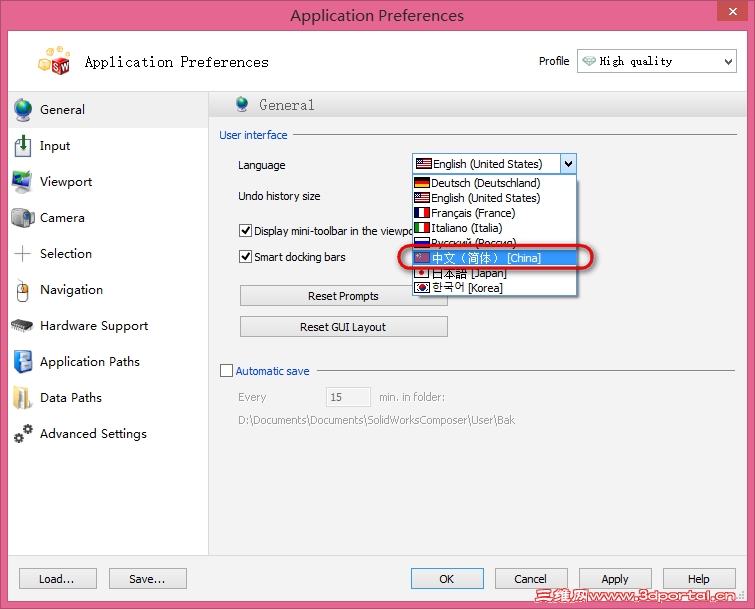Click the Hardware Support chip icon
The width and height of the screenshot is (755, 609).
coord(23,326)
